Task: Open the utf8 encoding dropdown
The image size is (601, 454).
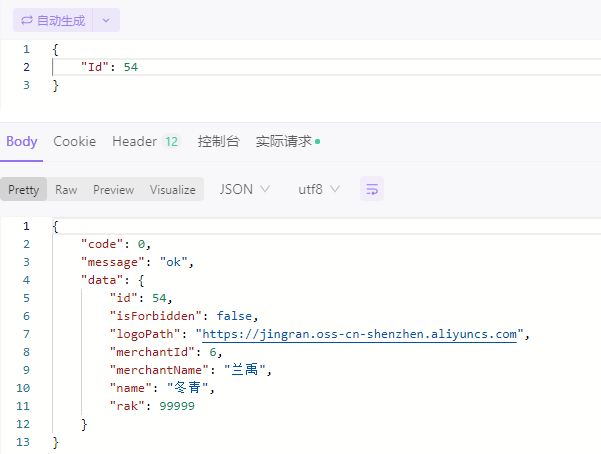Action: click(319, 189)
